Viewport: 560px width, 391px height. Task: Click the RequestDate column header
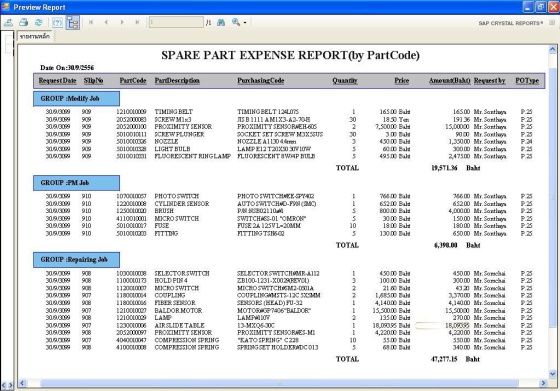(58, 81)
